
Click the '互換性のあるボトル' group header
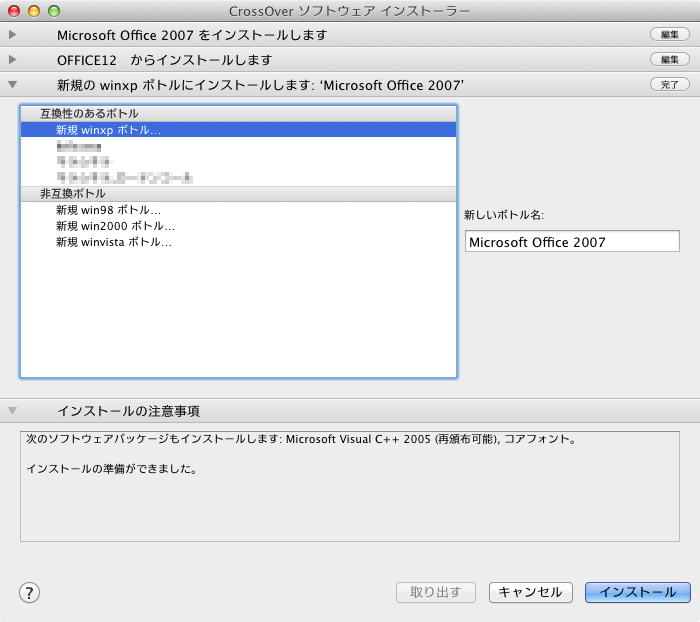tap(238, 114)
